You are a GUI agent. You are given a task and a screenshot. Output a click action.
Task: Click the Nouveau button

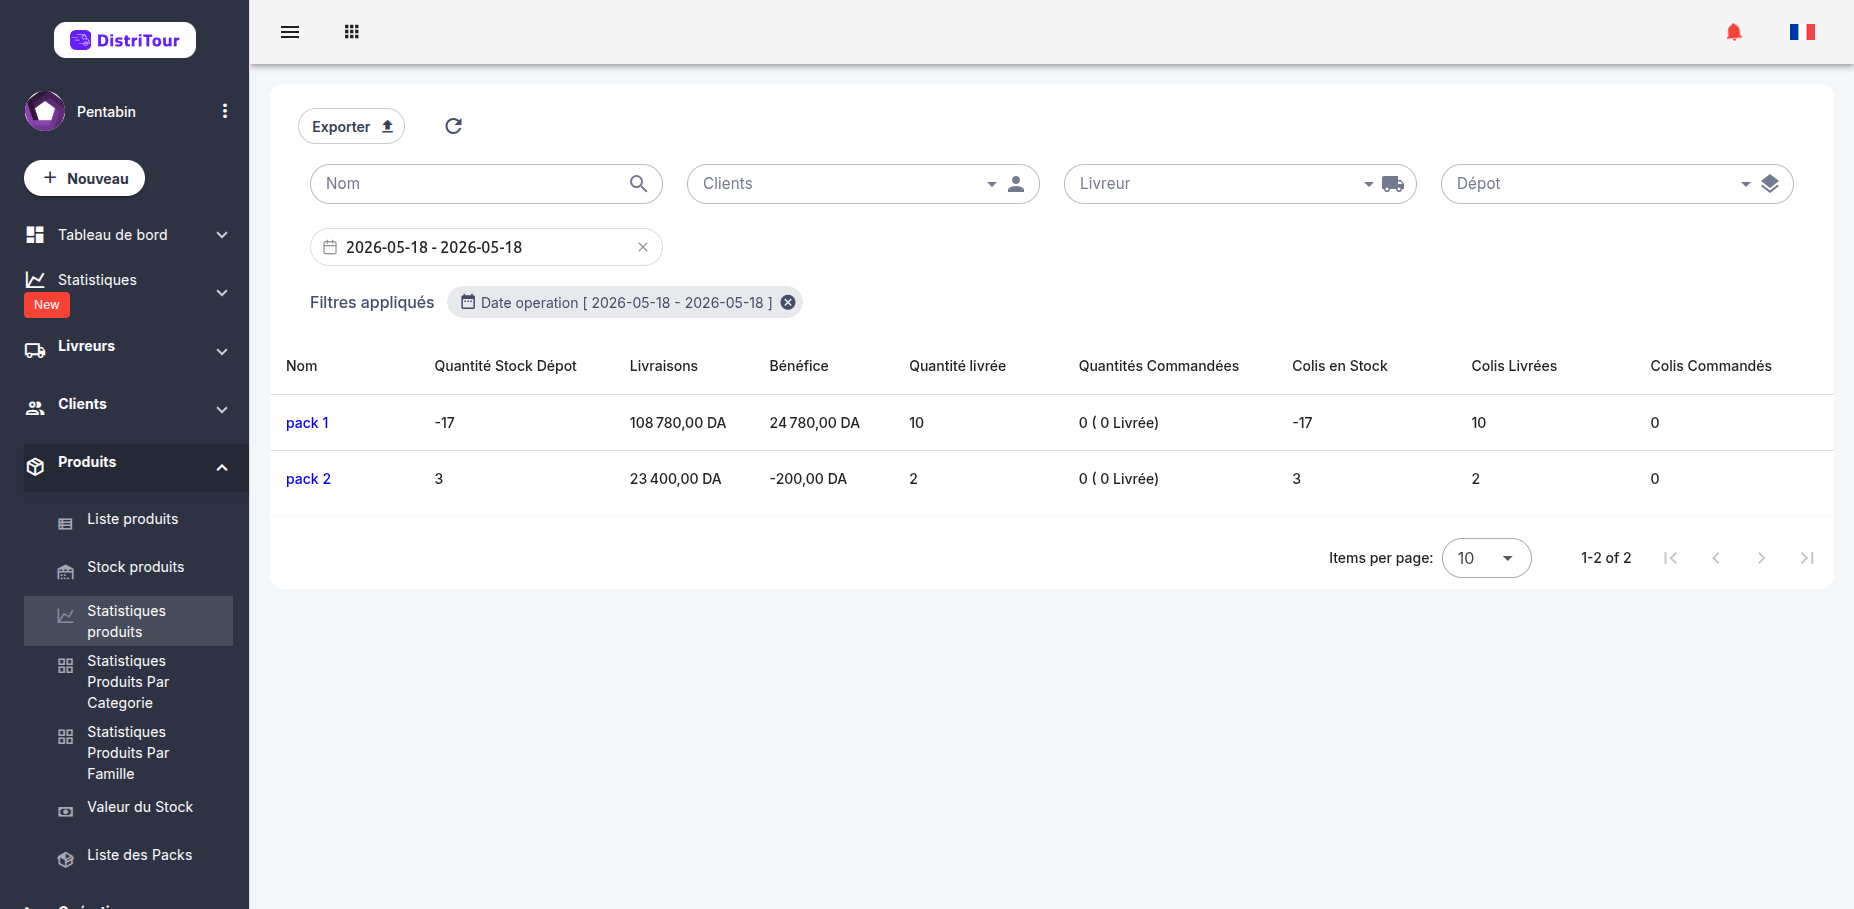point(84,178)
